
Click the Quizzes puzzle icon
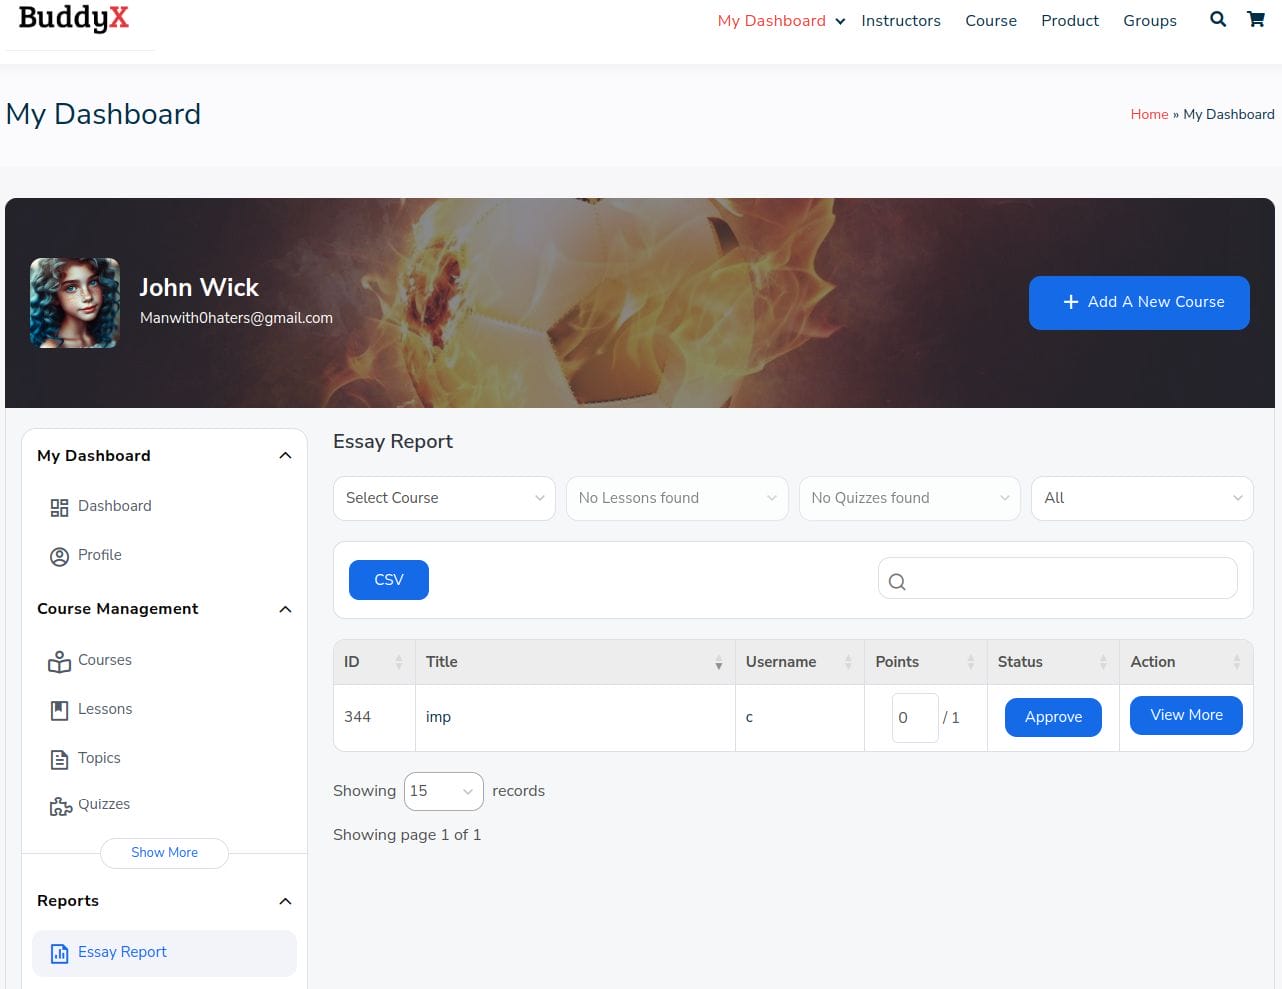pos(60,806)
